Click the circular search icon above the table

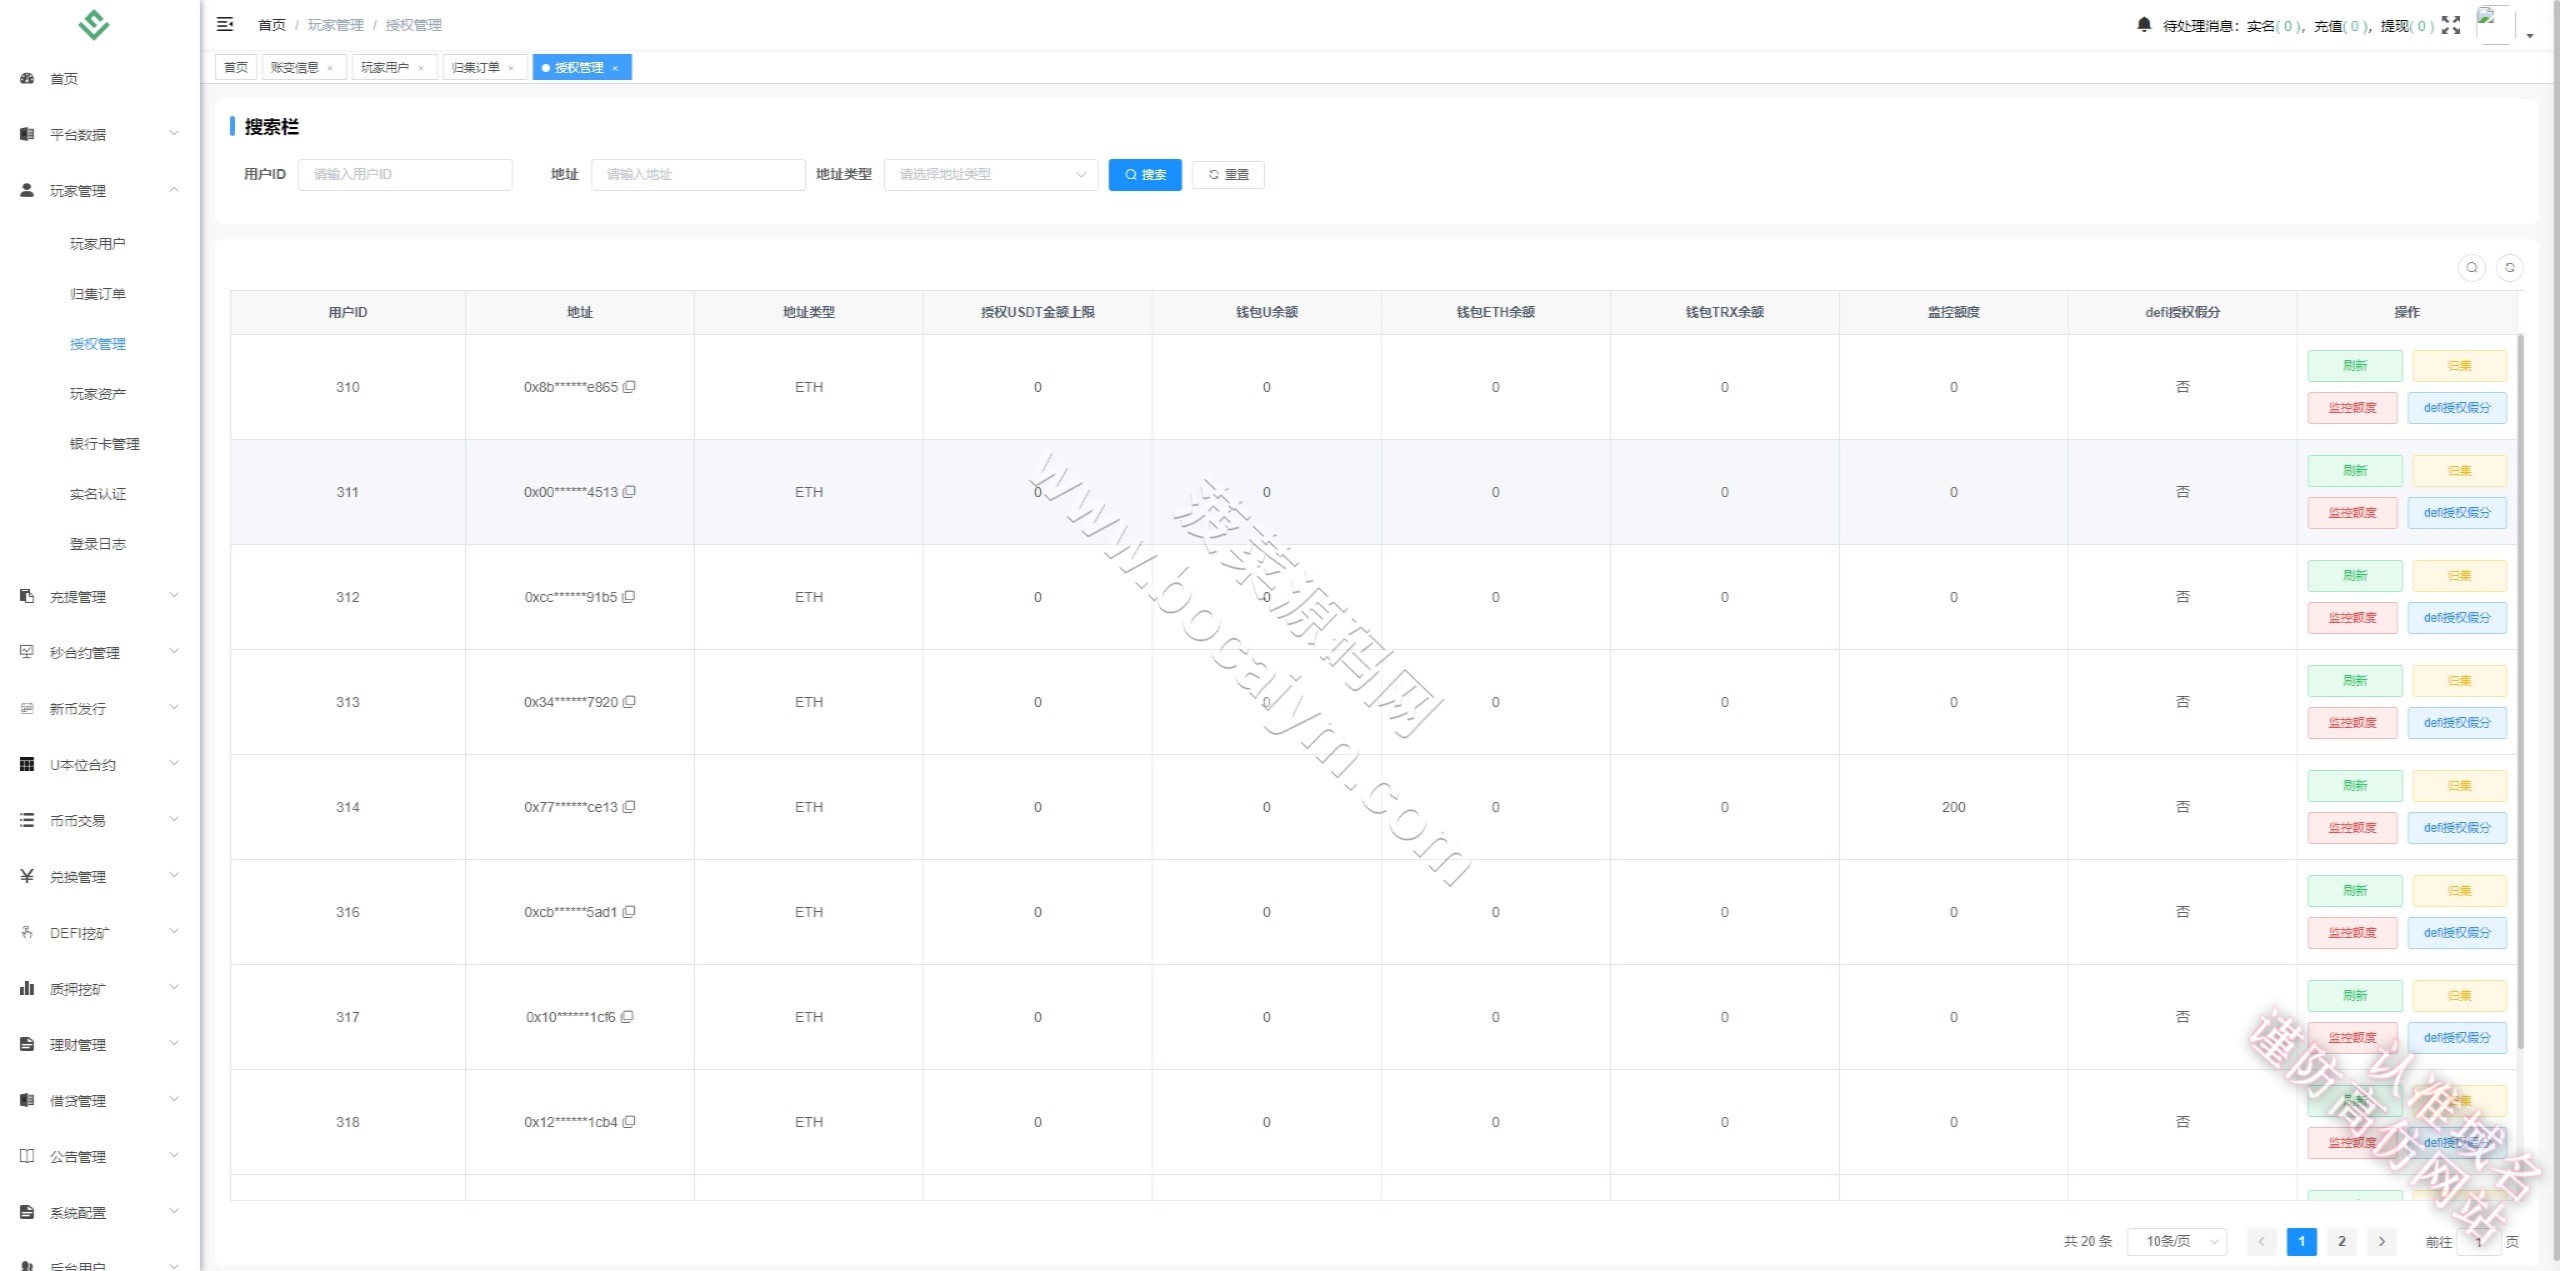pos(2472,268)
